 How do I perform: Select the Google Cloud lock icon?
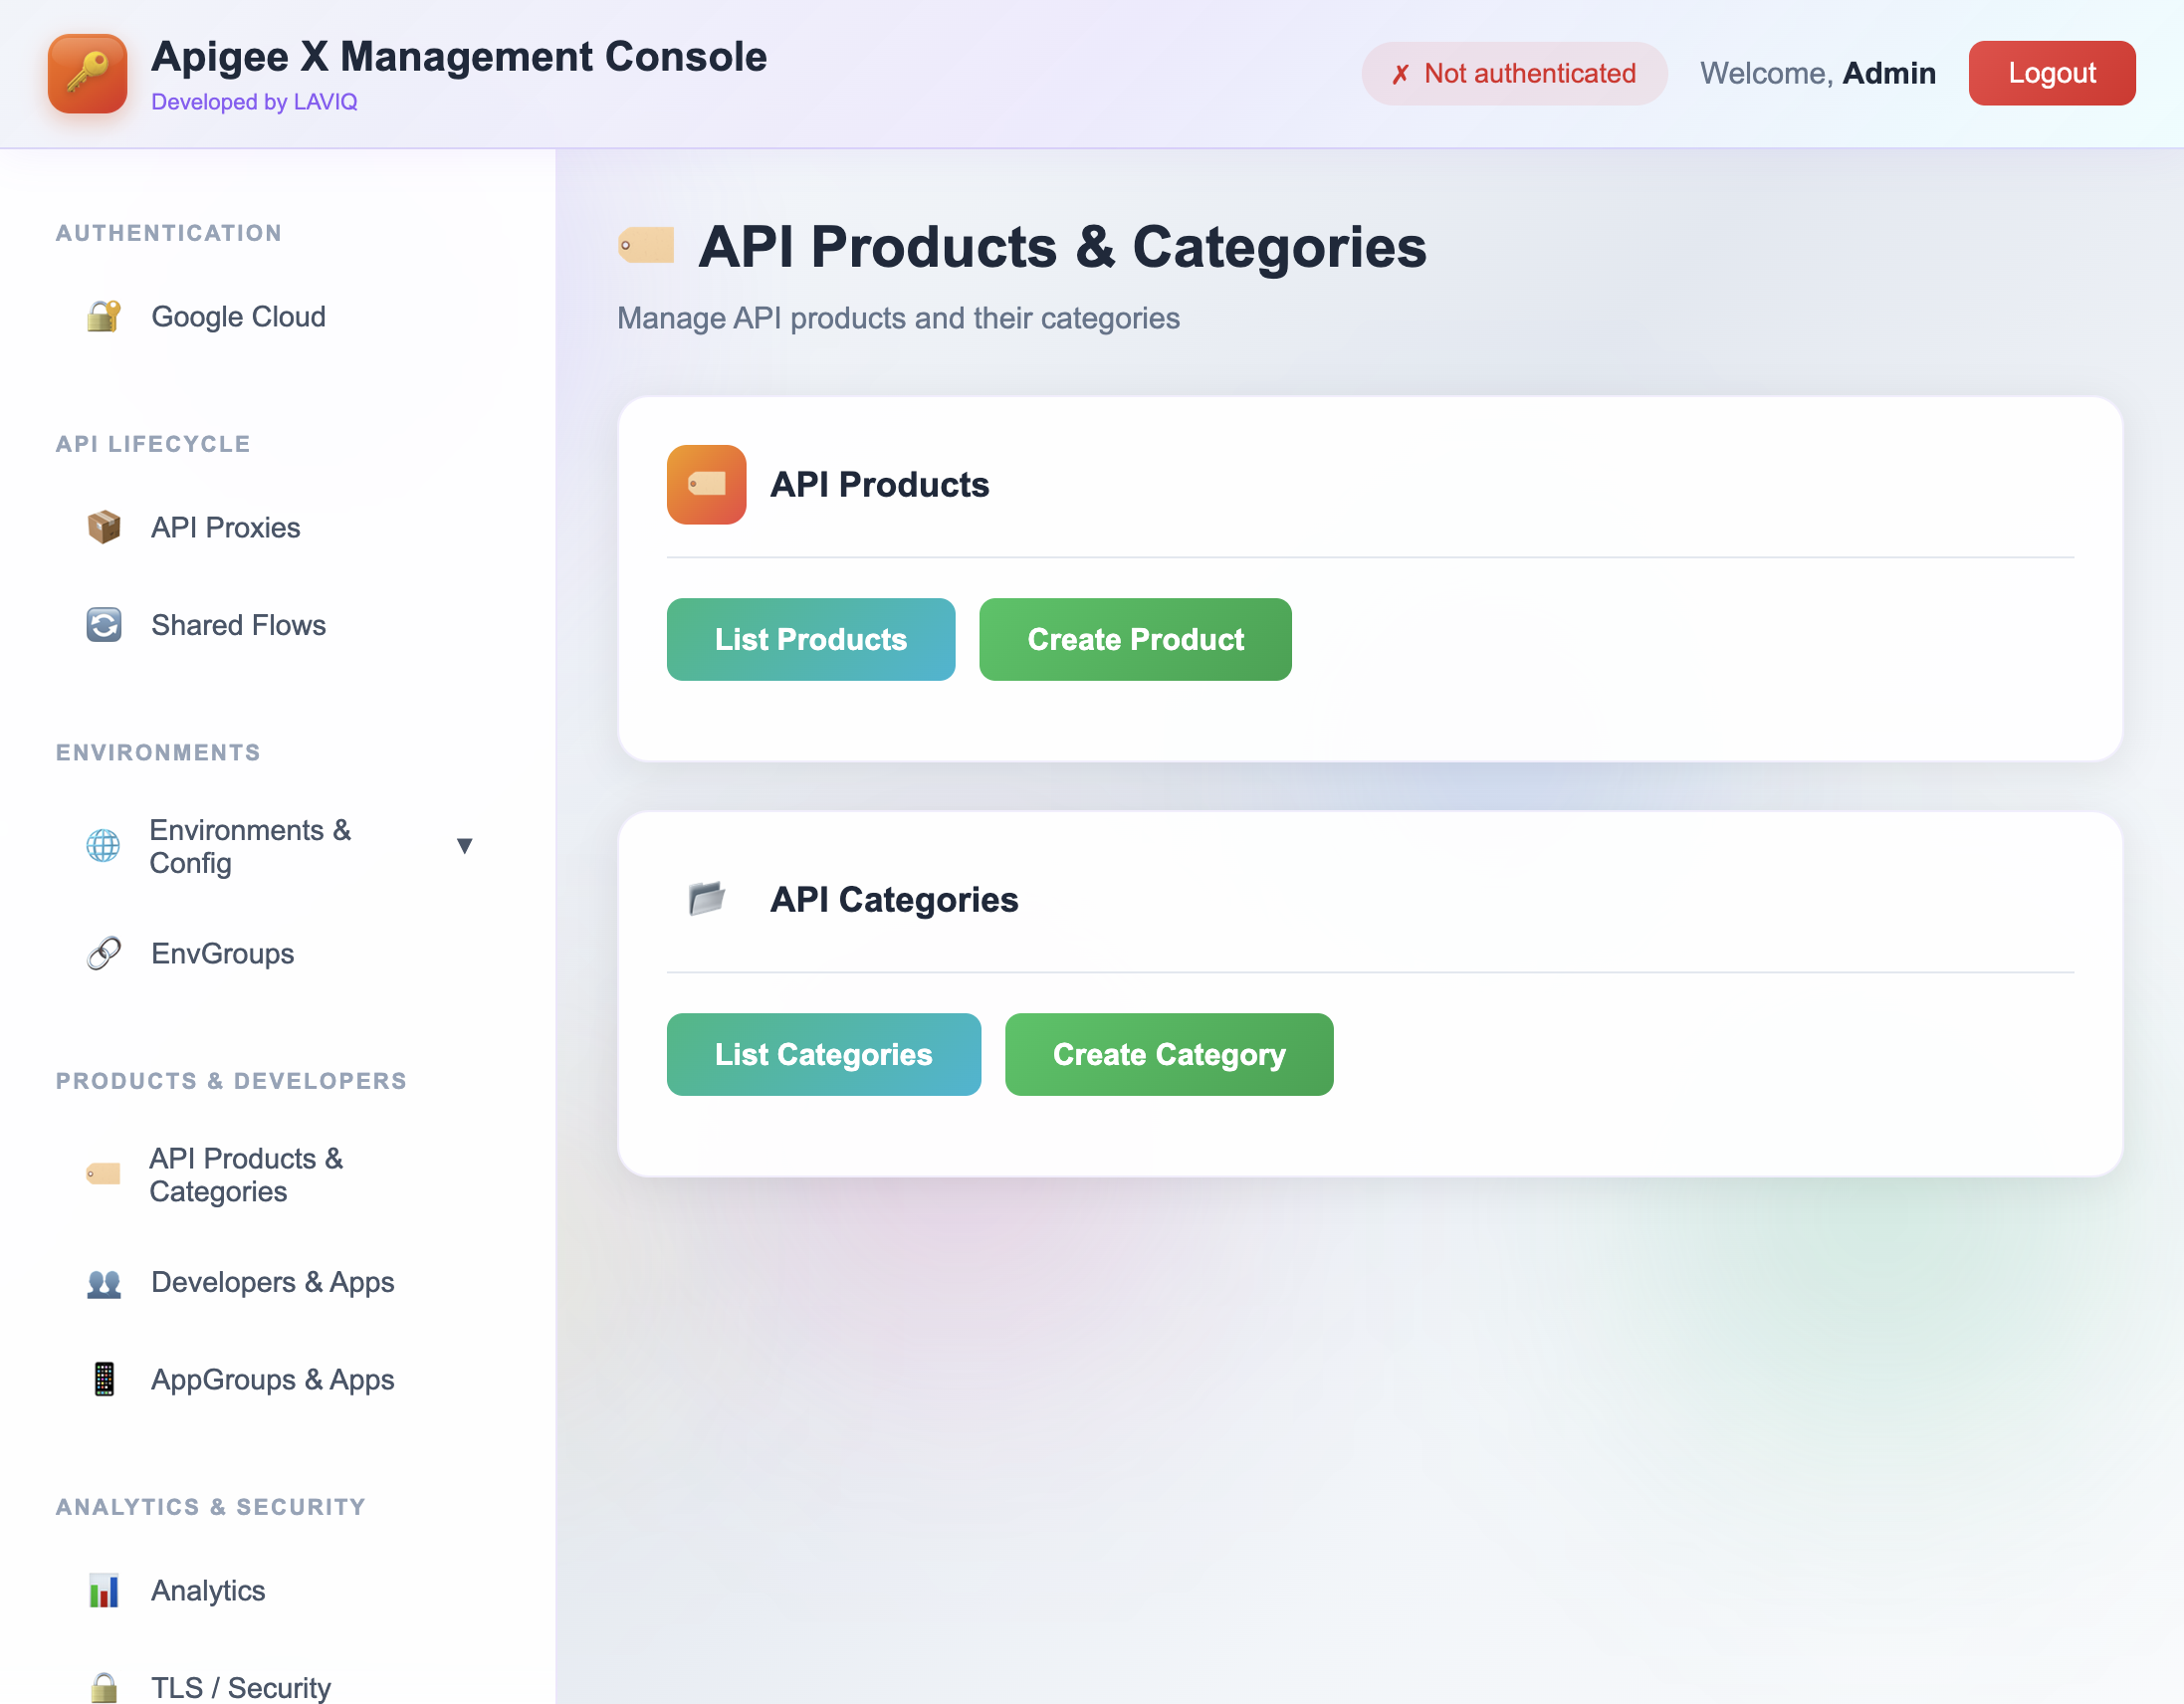pos(104,316)
